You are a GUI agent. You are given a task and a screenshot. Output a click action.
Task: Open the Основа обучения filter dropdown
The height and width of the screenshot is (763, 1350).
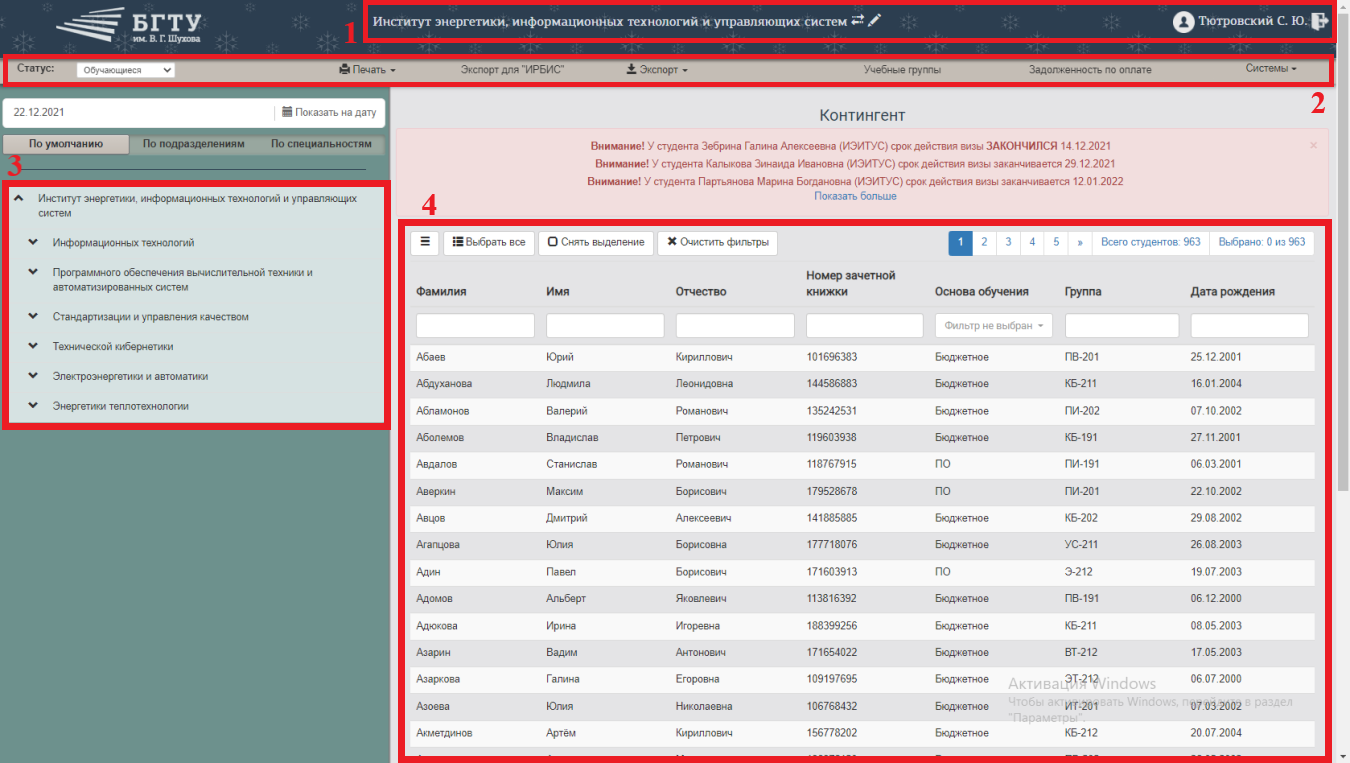pyautogui.click(x=994, y=325)
